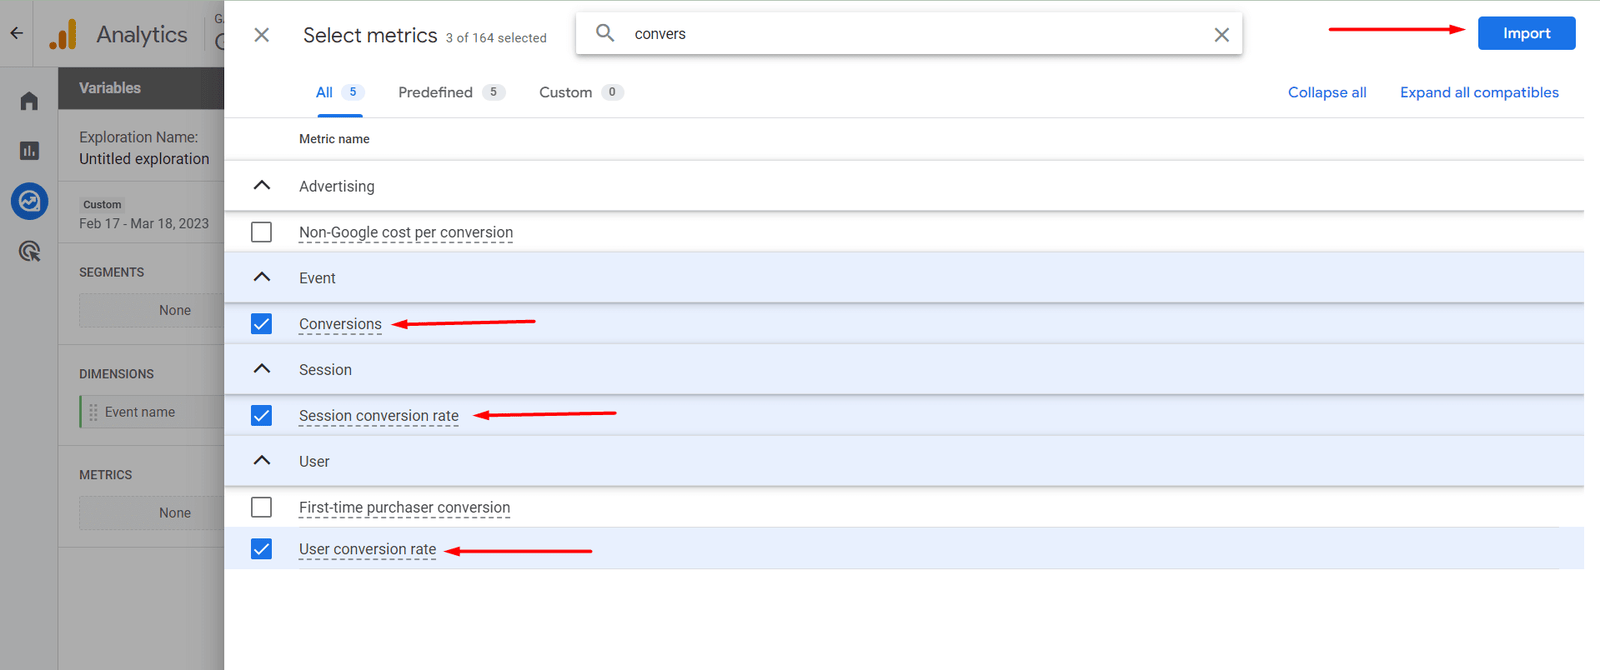Click the search magnifier in the metrics search bar

click(x=605, y=33)
